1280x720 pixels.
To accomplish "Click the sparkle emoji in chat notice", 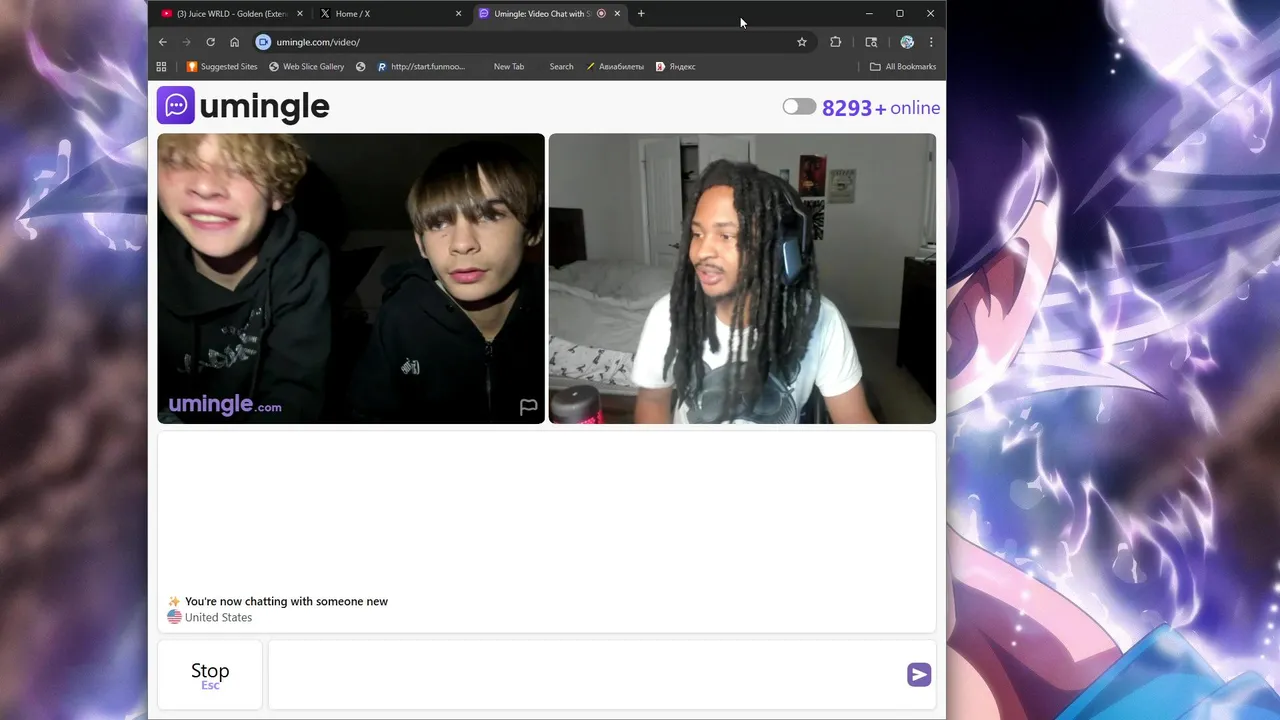I will pos(174,601).
